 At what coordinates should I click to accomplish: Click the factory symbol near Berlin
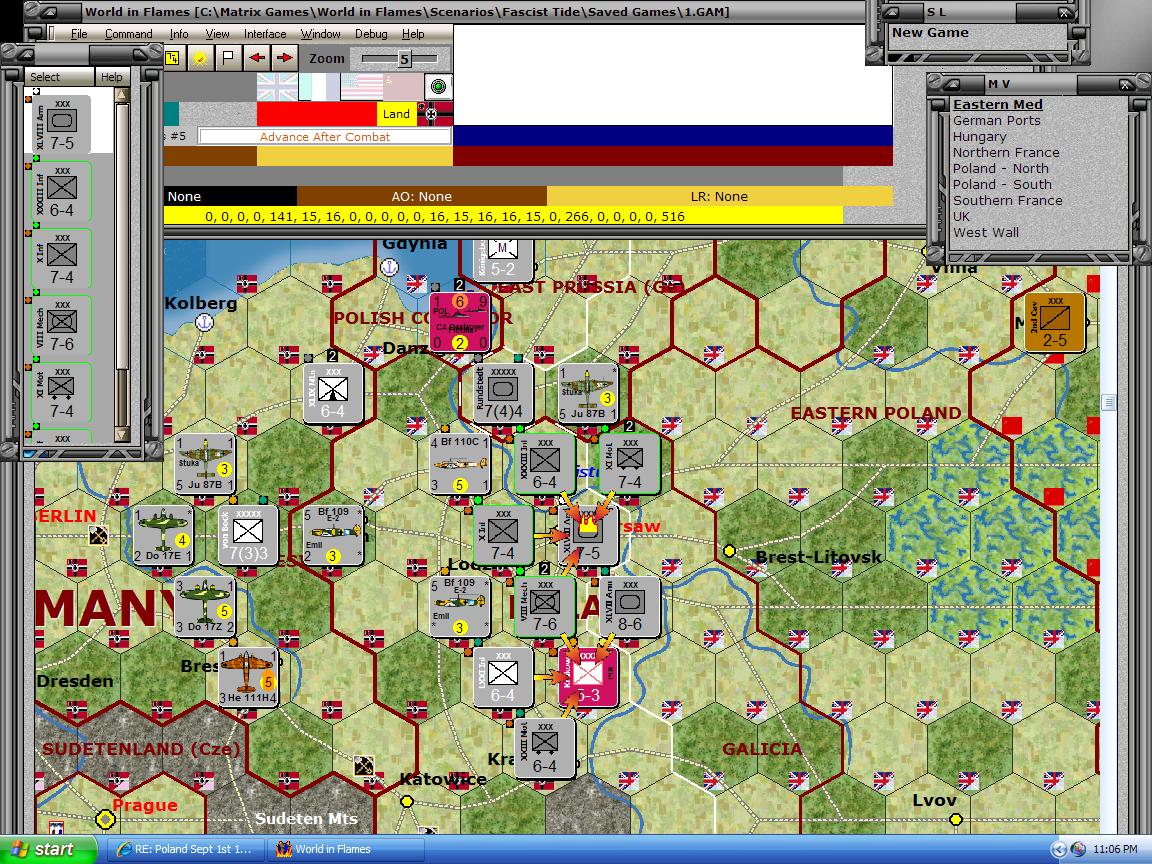[x=98, y=536]
